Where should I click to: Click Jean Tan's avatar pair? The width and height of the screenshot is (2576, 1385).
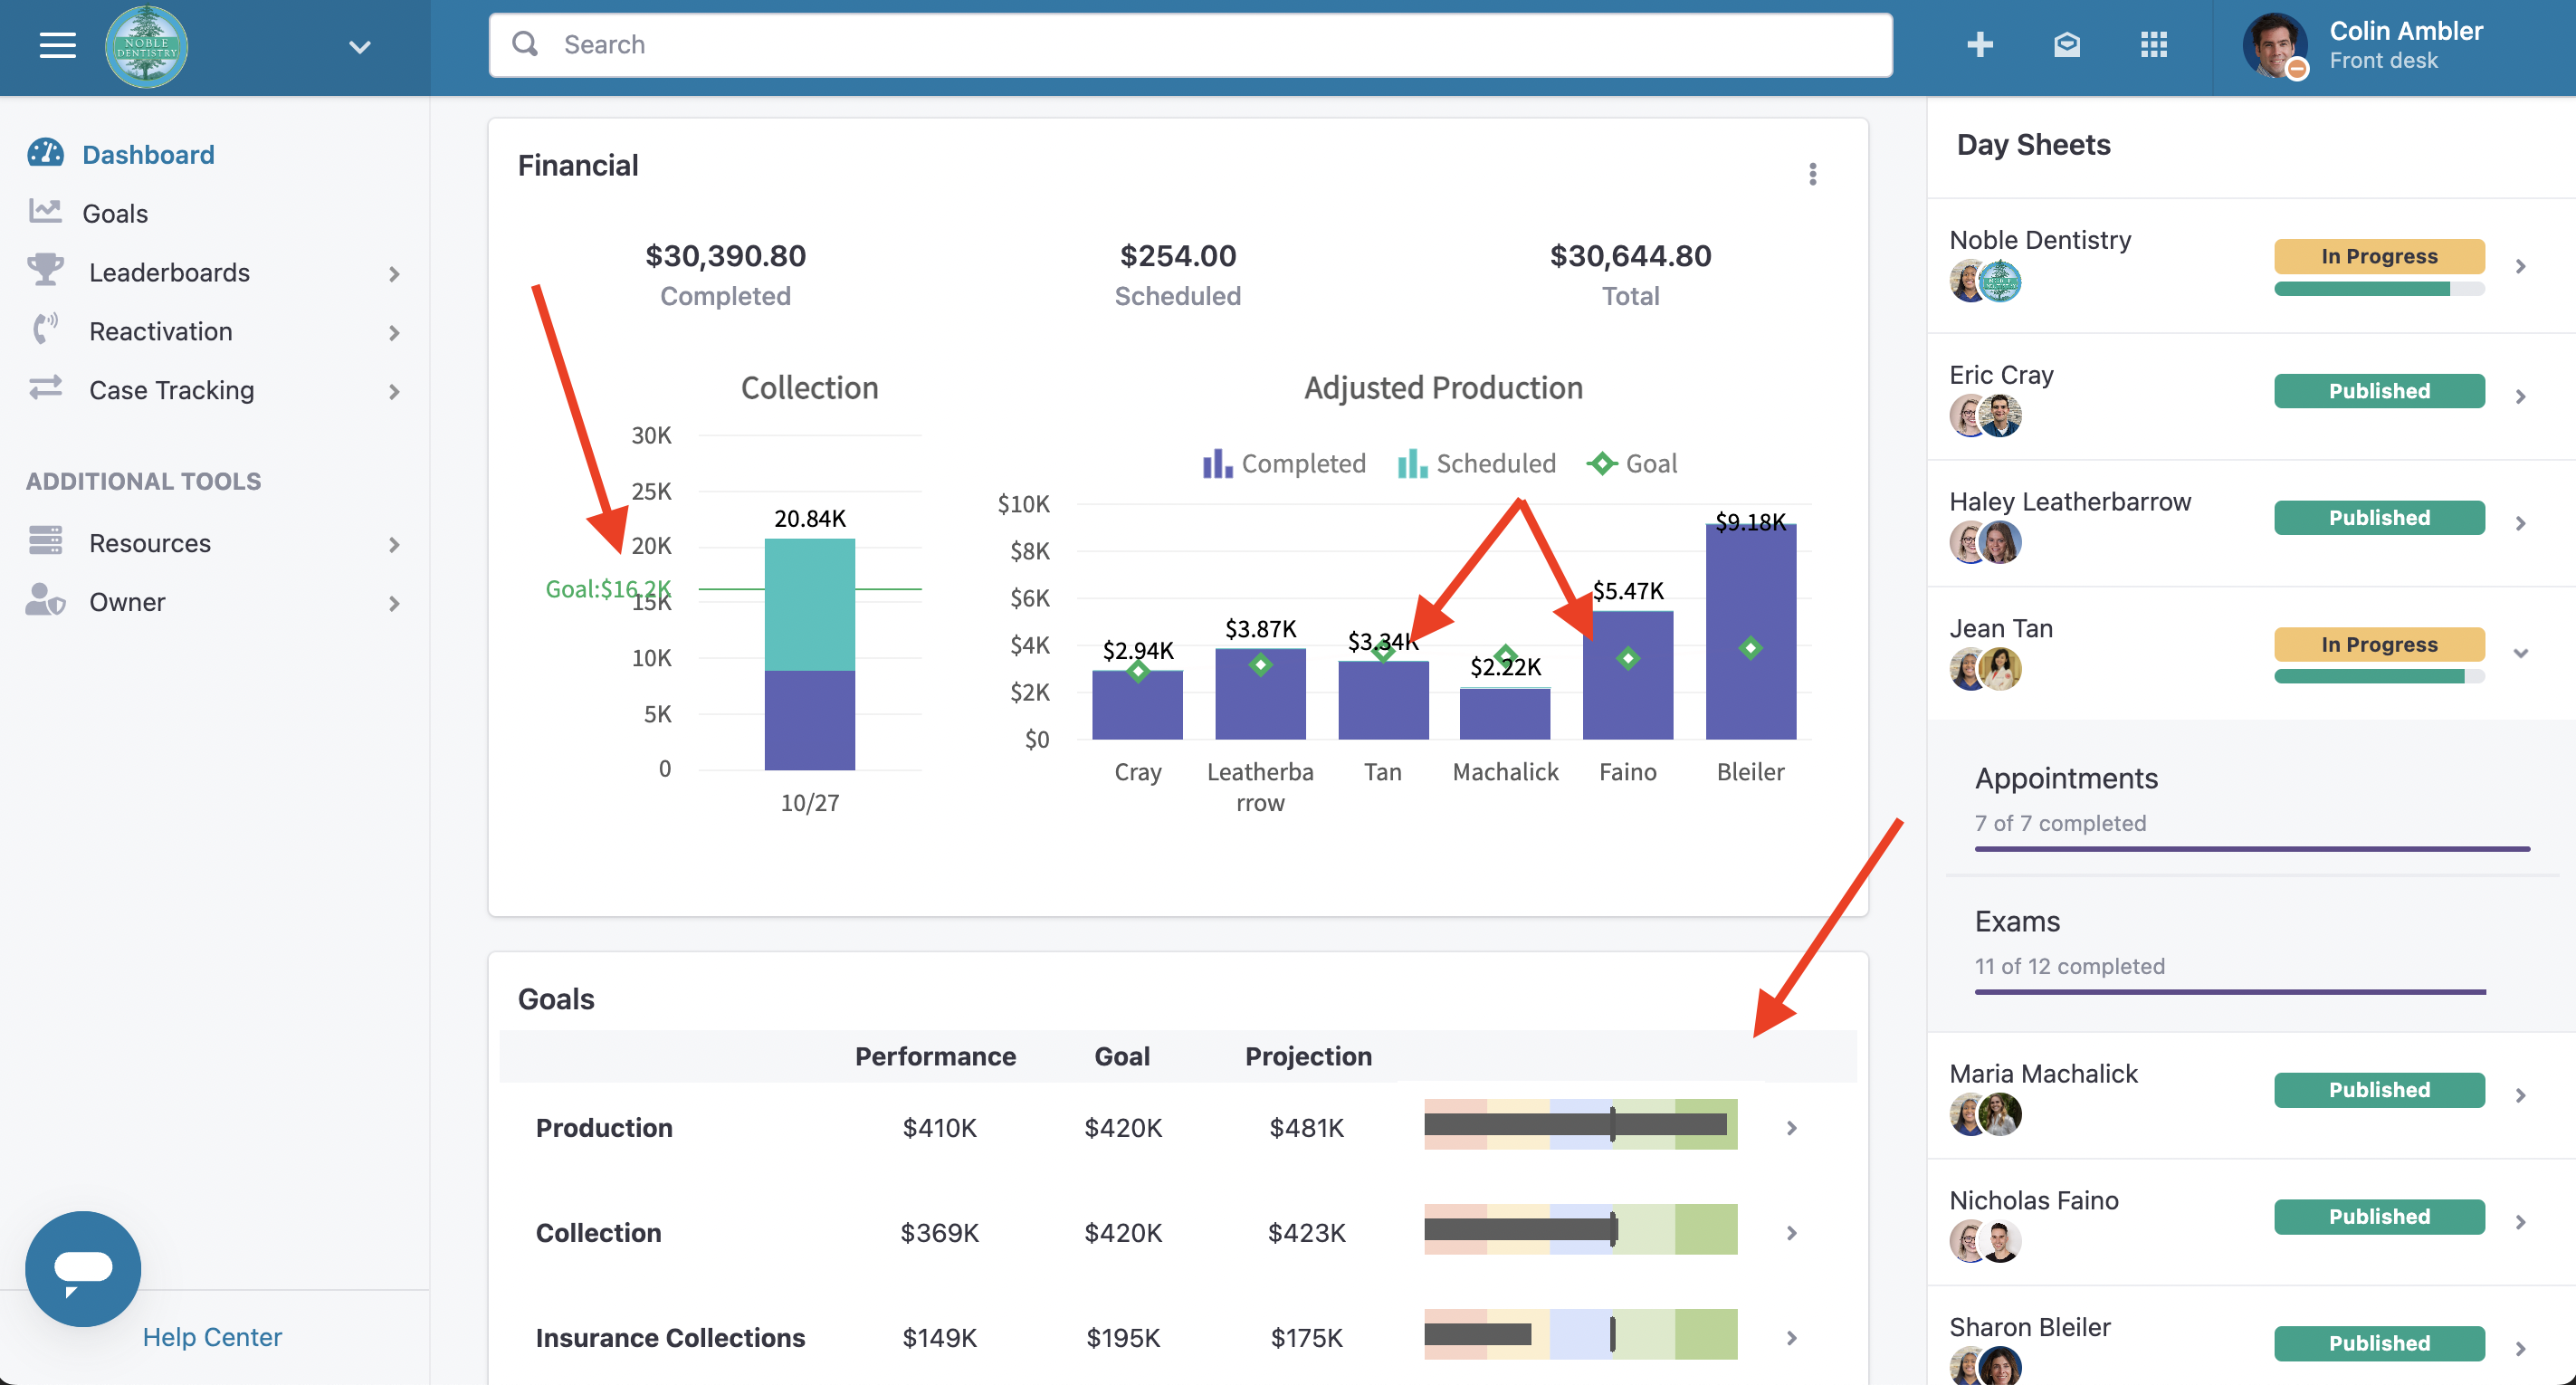[1985, 669]
